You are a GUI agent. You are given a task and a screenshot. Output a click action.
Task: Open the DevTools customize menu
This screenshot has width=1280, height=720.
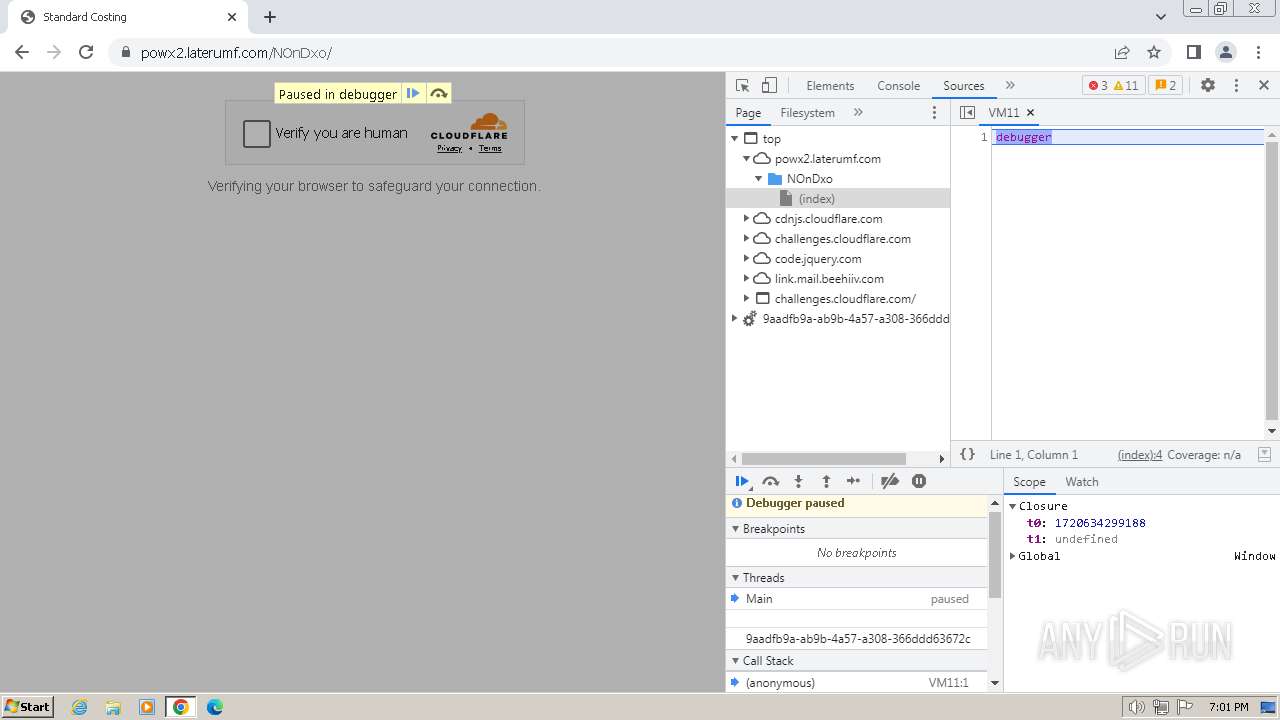coord(1236,86)
